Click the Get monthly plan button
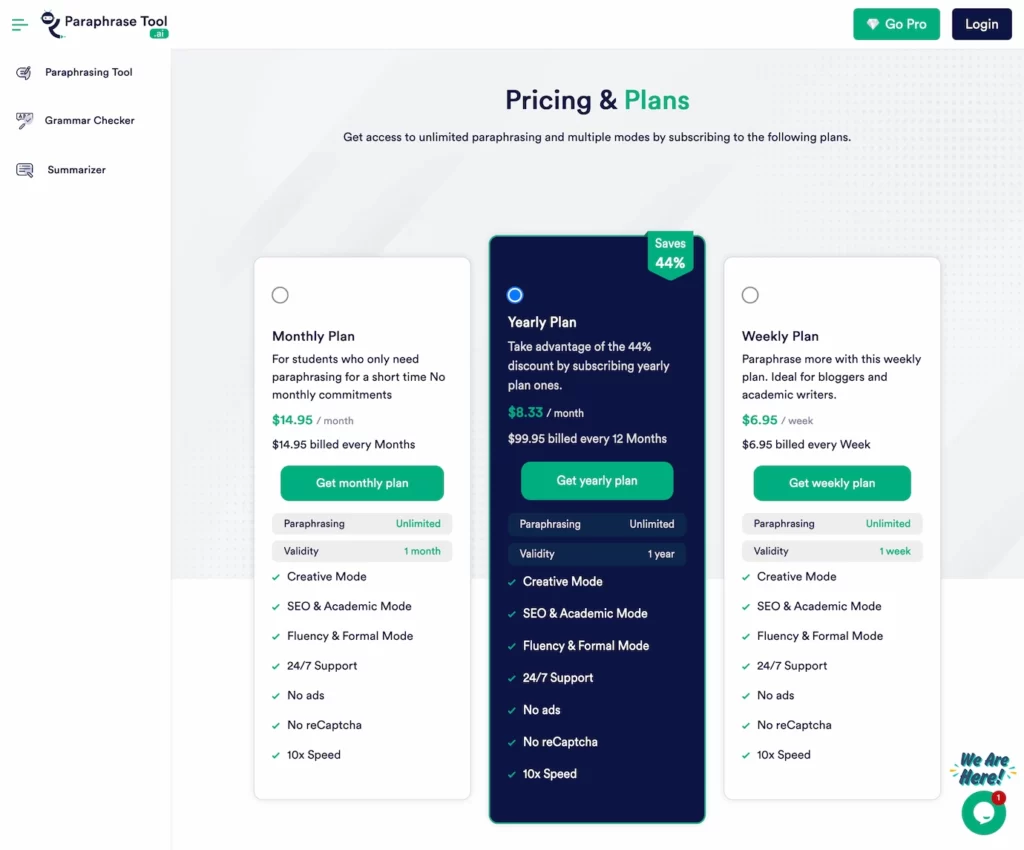Image resolution: width=1024 pixels, height=850 pixels. (x=362, y=483)
